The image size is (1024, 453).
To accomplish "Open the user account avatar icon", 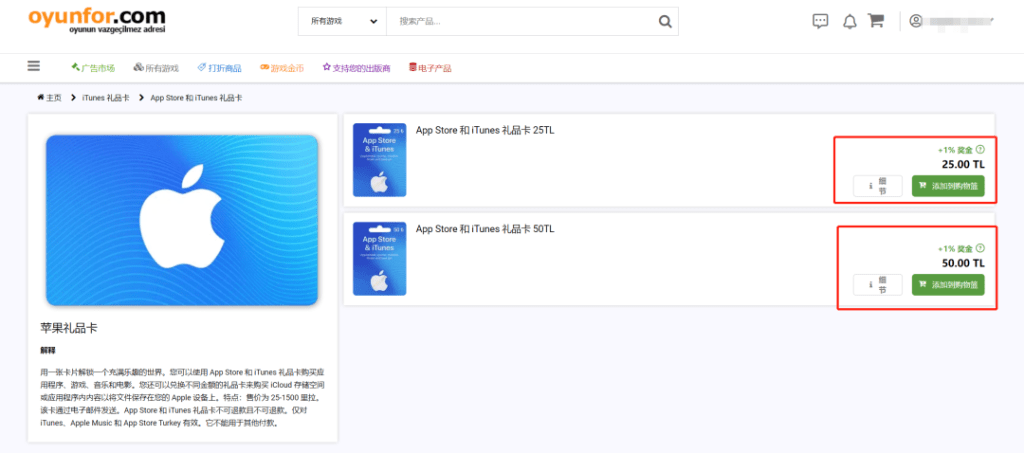I will 916,21.
